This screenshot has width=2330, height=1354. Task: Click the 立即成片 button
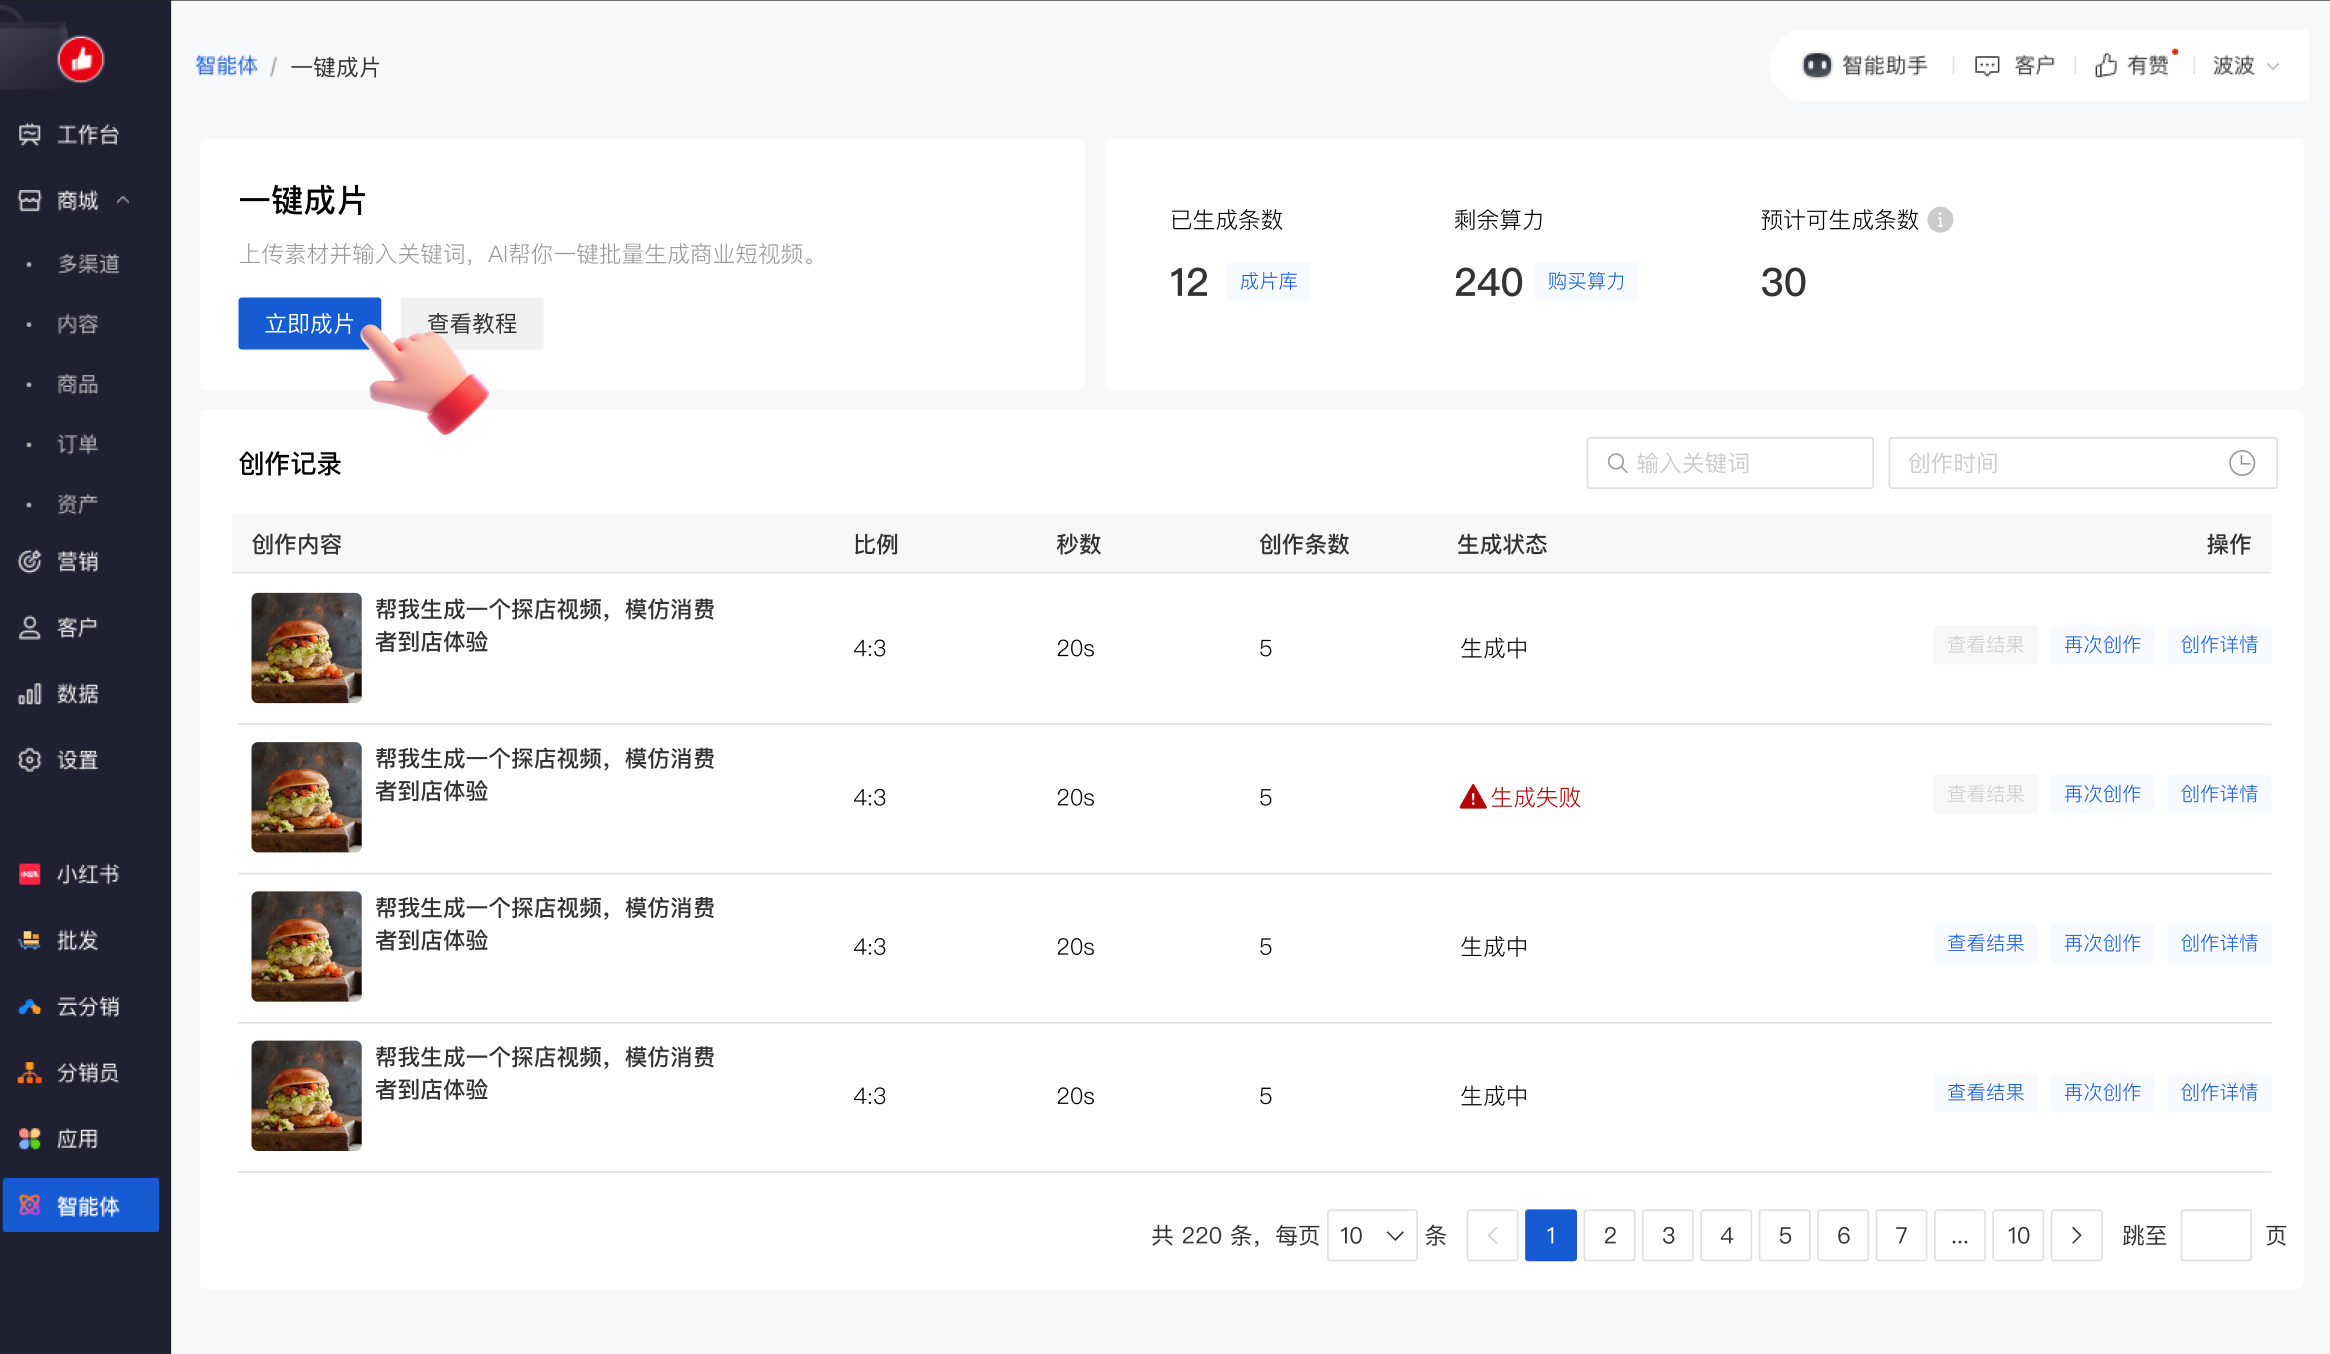[x=309, y=324]
